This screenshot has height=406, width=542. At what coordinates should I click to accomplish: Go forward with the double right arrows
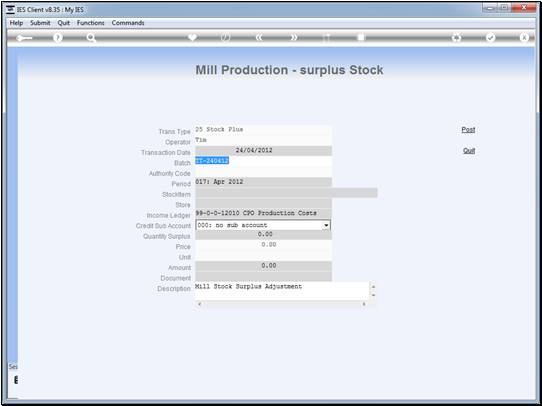pos(293,38)
